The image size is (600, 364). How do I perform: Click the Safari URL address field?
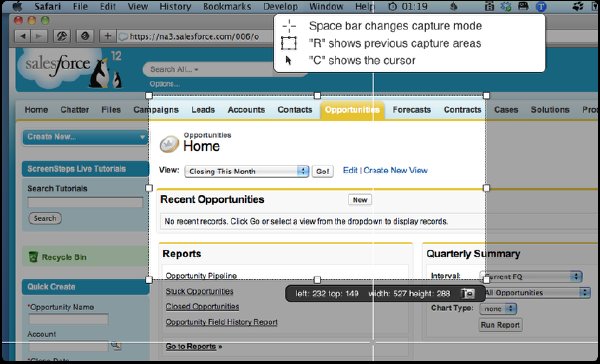195,36
